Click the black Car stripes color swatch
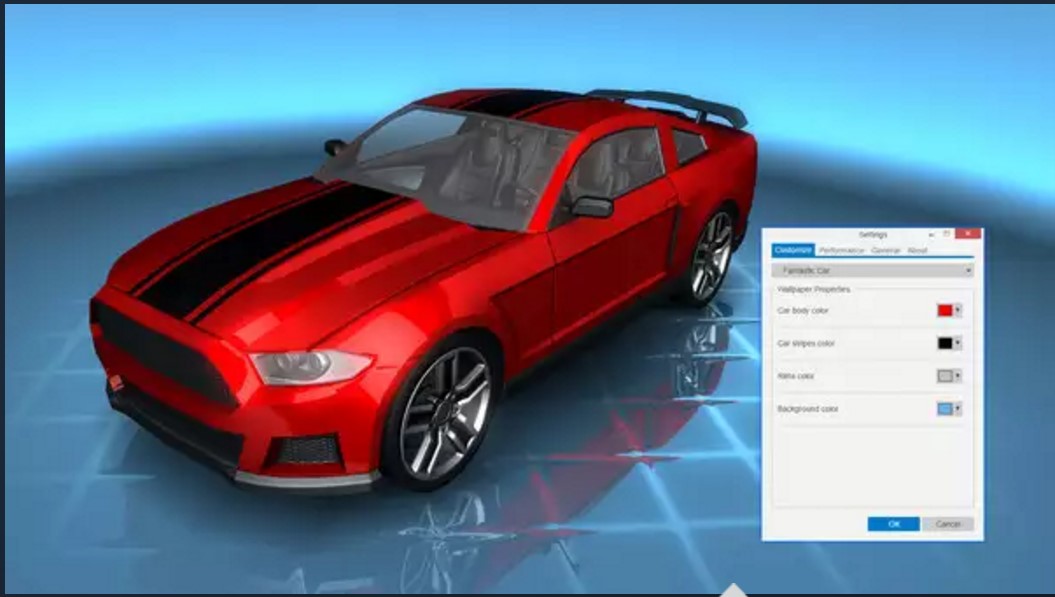Viewport: 1055px width, 597px height. [x=945, y=343]
